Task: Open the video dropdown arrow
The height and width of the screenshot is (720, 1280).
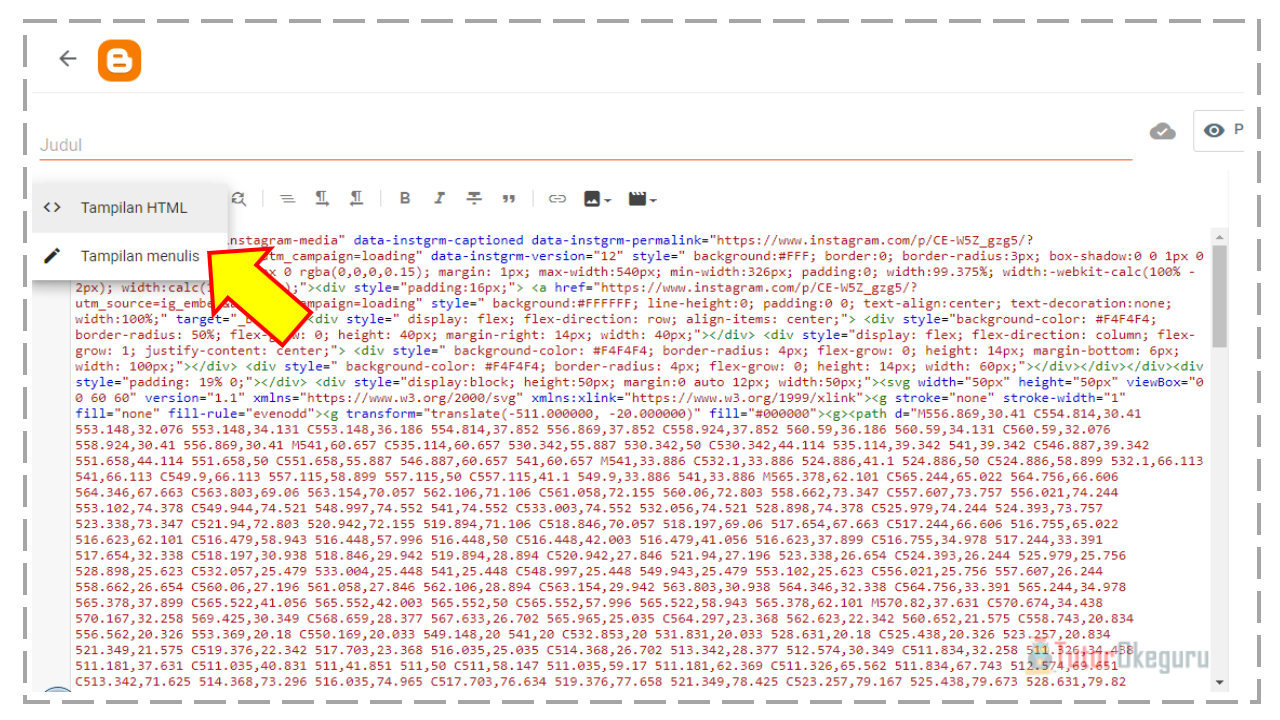Action: click(x=652, y=200)
